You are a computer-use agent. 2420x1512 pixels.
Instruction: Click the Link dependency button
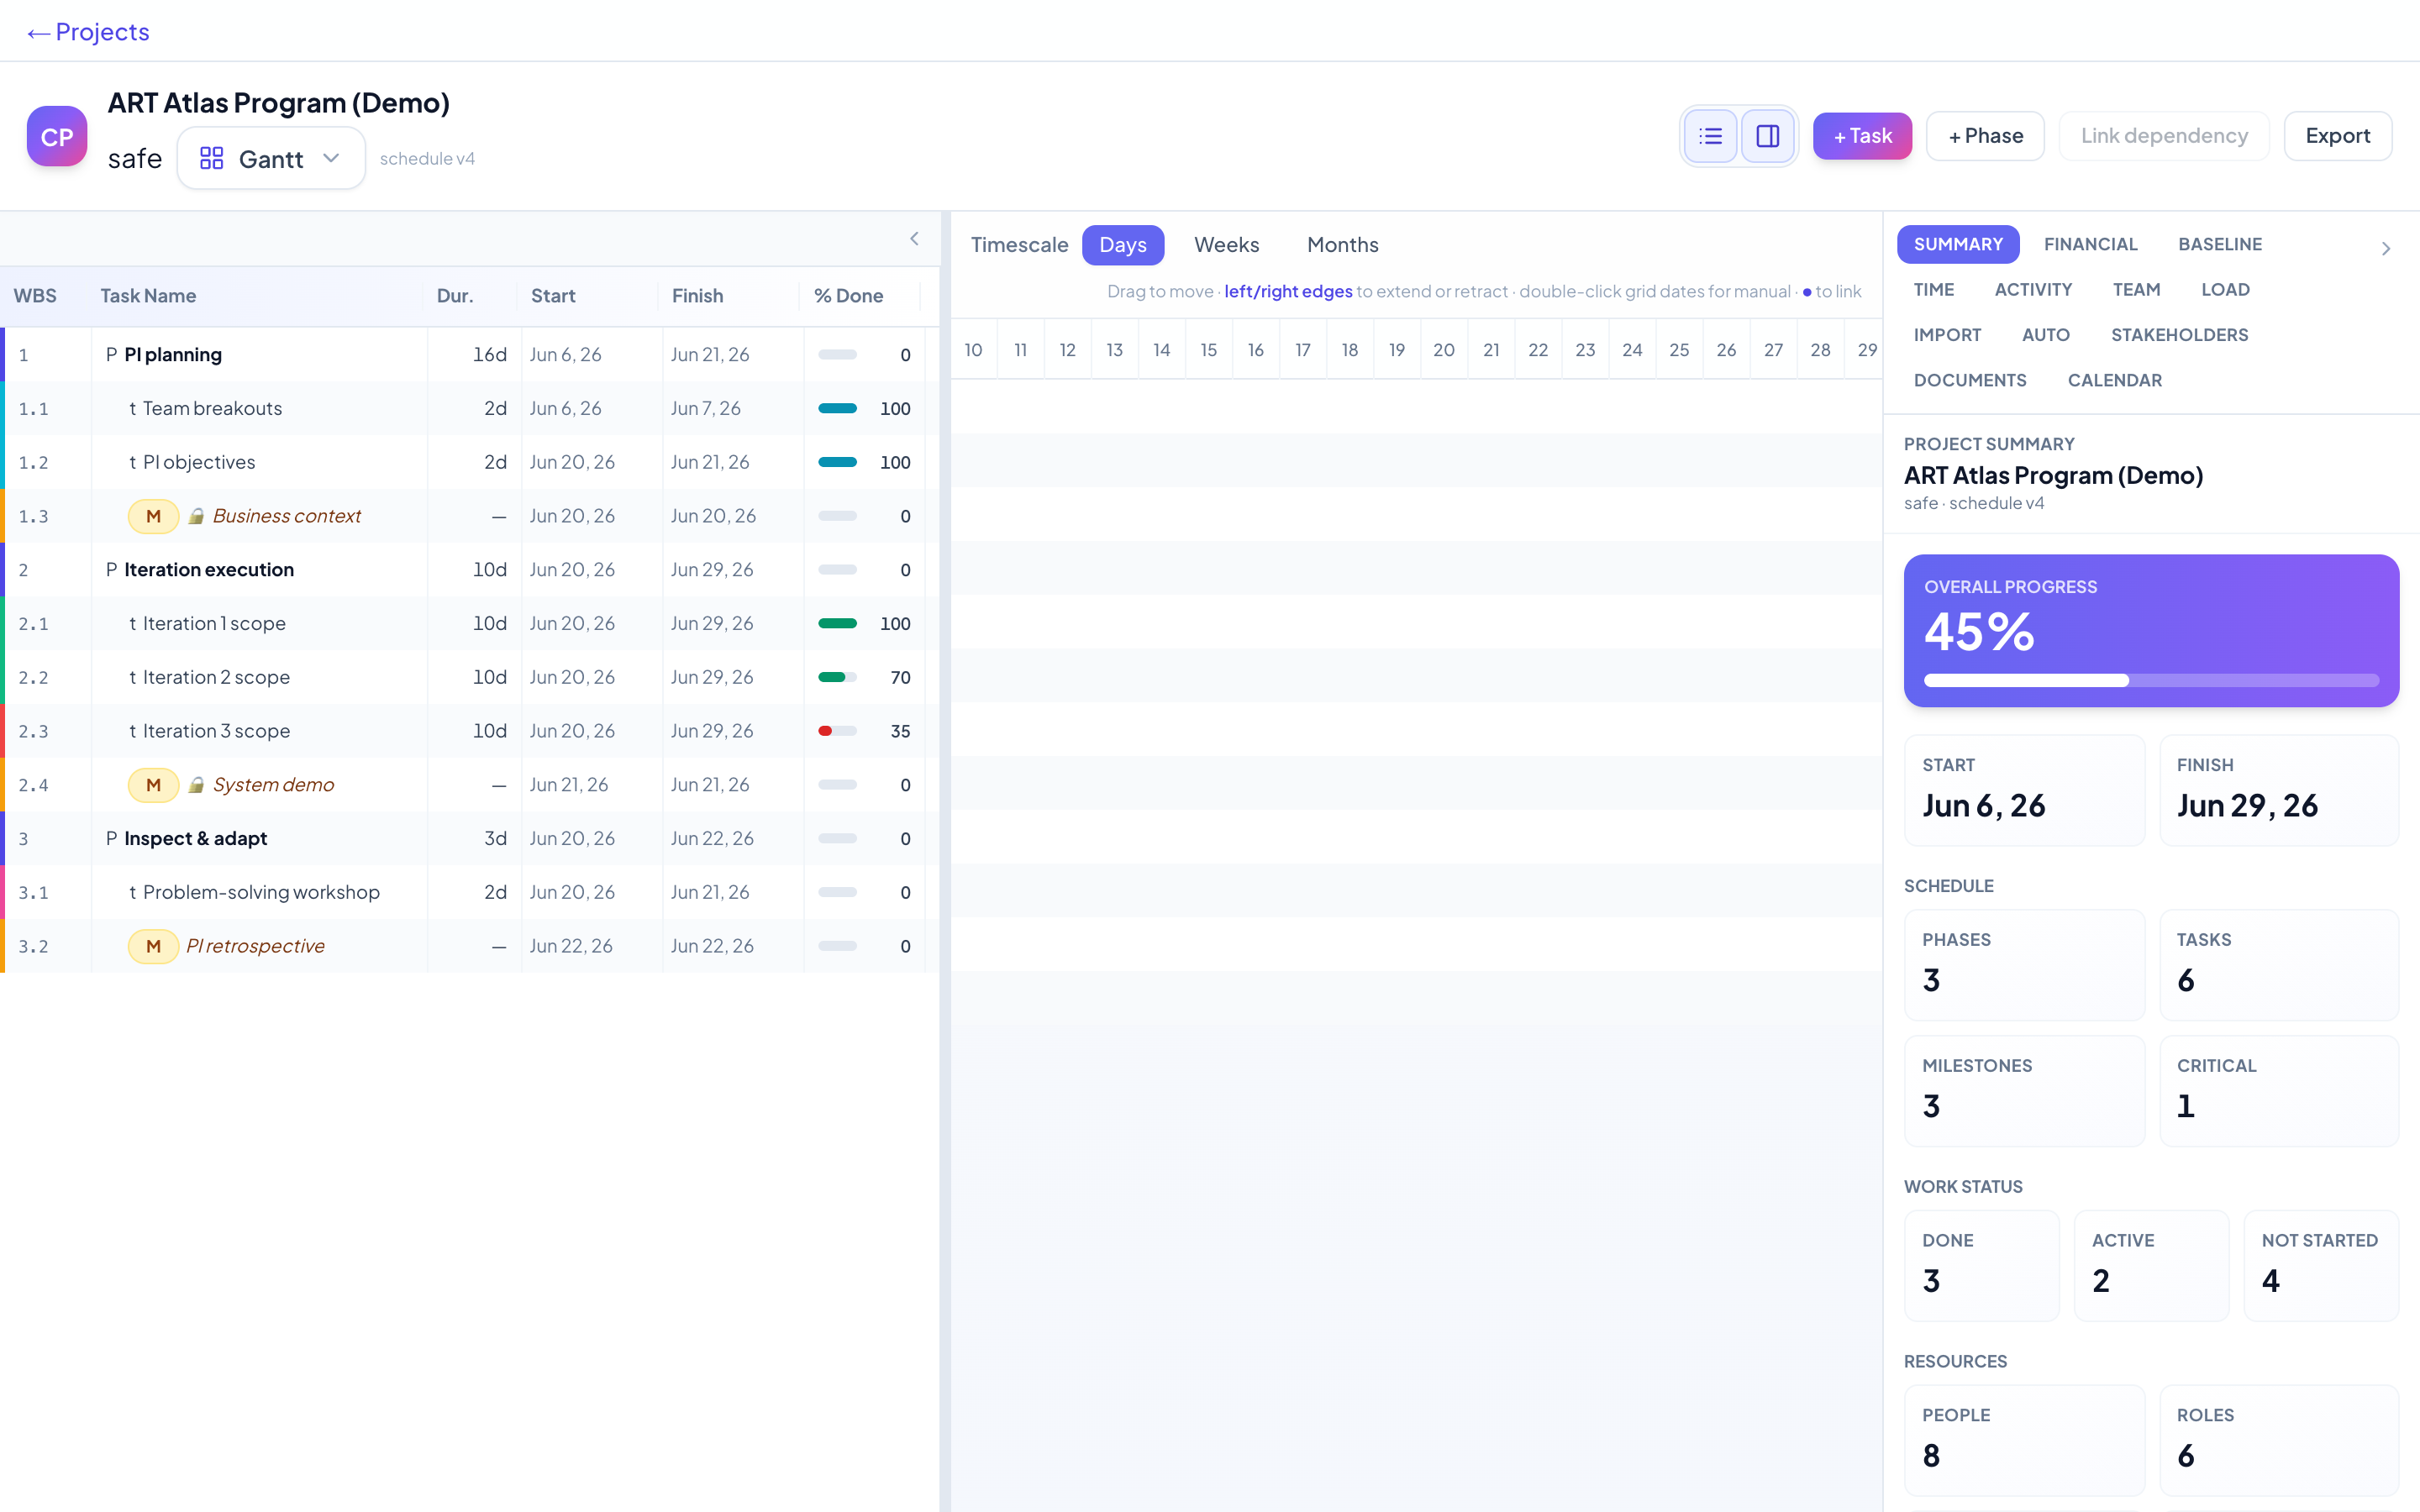click(x=2164, y=136)
